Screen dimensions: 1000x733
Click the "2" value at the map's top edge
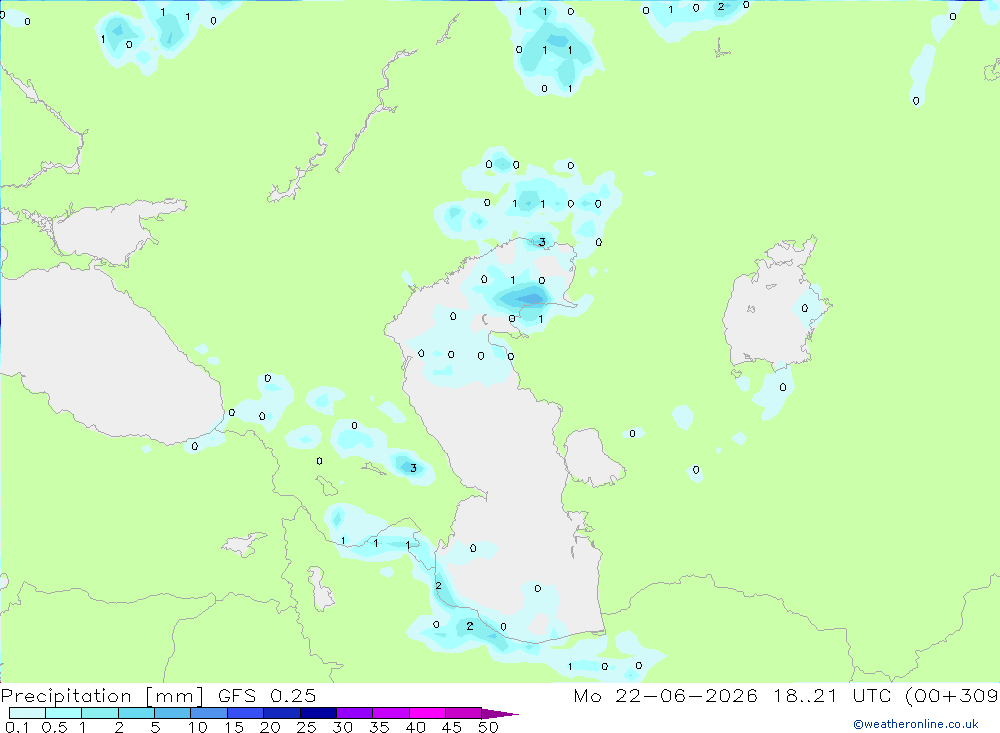[721, 7]
